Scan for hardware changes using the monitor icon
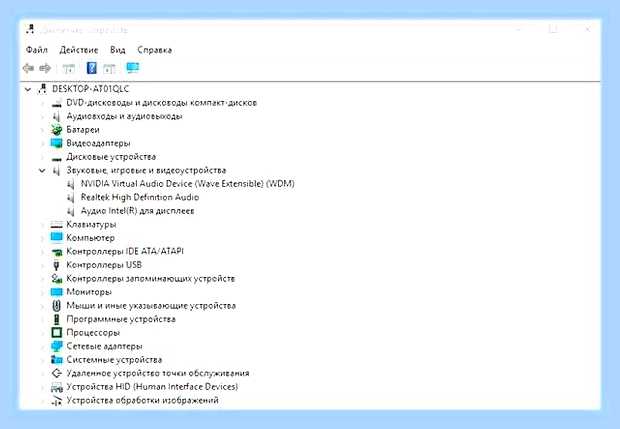The height and width of the screenshot is (429, 620). pos(133,68)
